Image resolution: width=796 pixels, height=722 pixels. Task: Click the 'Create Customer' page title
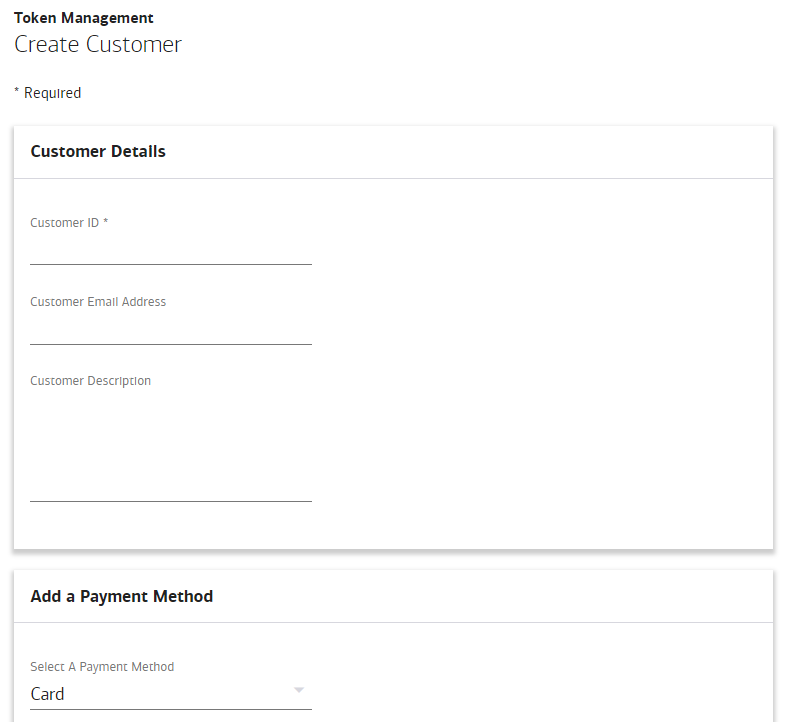[98, 45]
